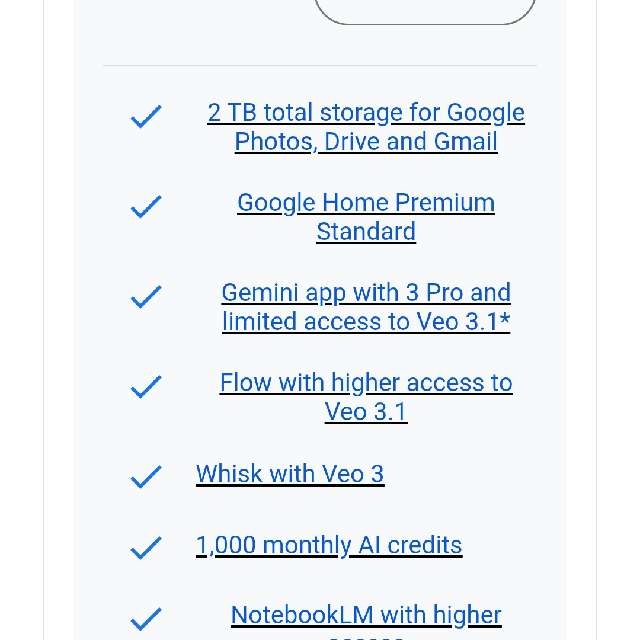
Task: Follow the Gemini app with 3 Pro link
Action: tap(366, 293)
